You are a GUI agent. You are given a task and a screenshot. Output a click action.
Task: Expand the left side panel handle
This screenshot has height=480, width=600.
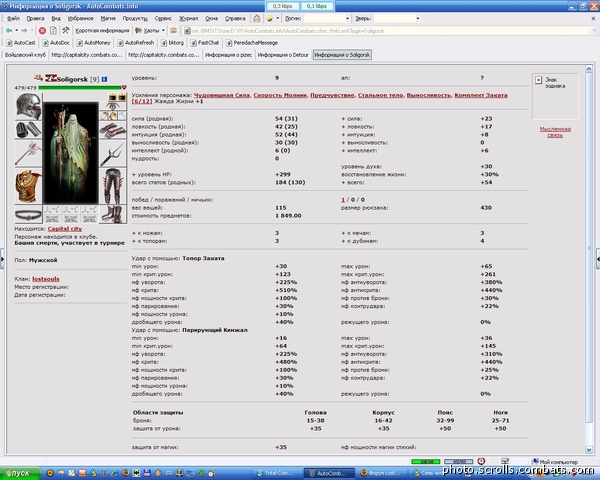(2, 259)
